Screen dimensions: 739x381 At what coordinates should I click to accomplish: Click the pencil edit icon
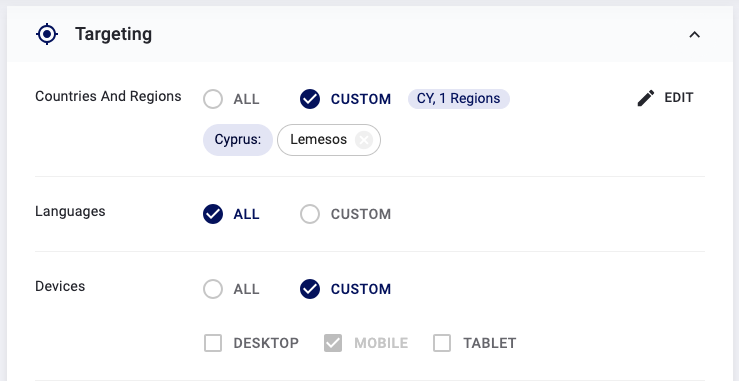(x=646, y=98)
